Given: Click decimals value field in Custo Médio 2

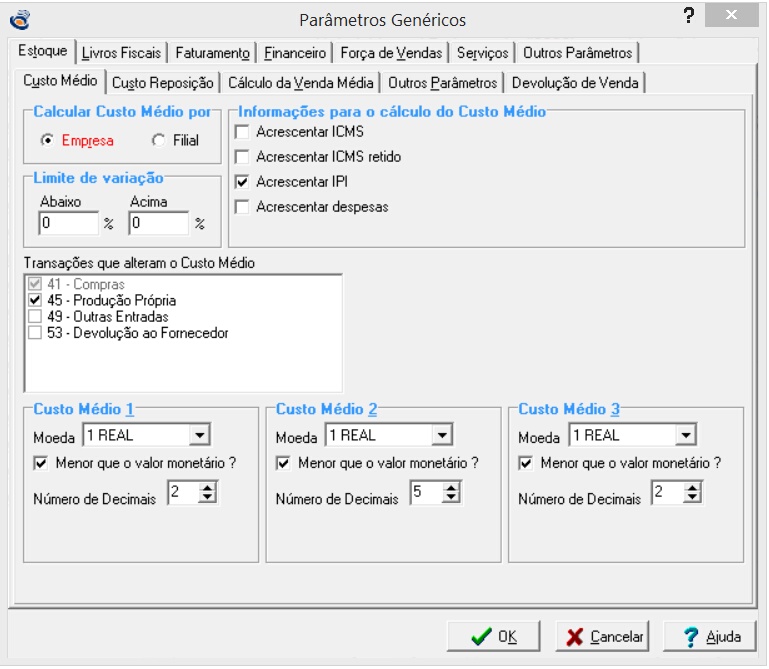Looking at the screenshot, I should (427, 492).
